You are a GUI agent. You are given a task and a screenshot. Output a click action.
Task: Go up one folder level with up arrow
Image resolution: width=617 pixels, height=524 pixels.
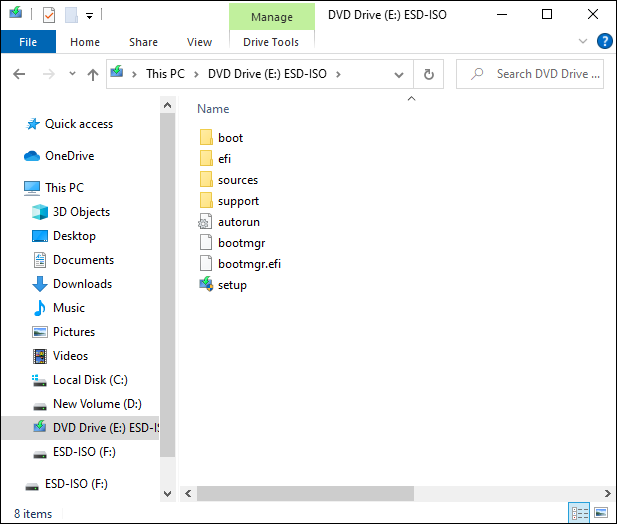click(x=93, y=74)
